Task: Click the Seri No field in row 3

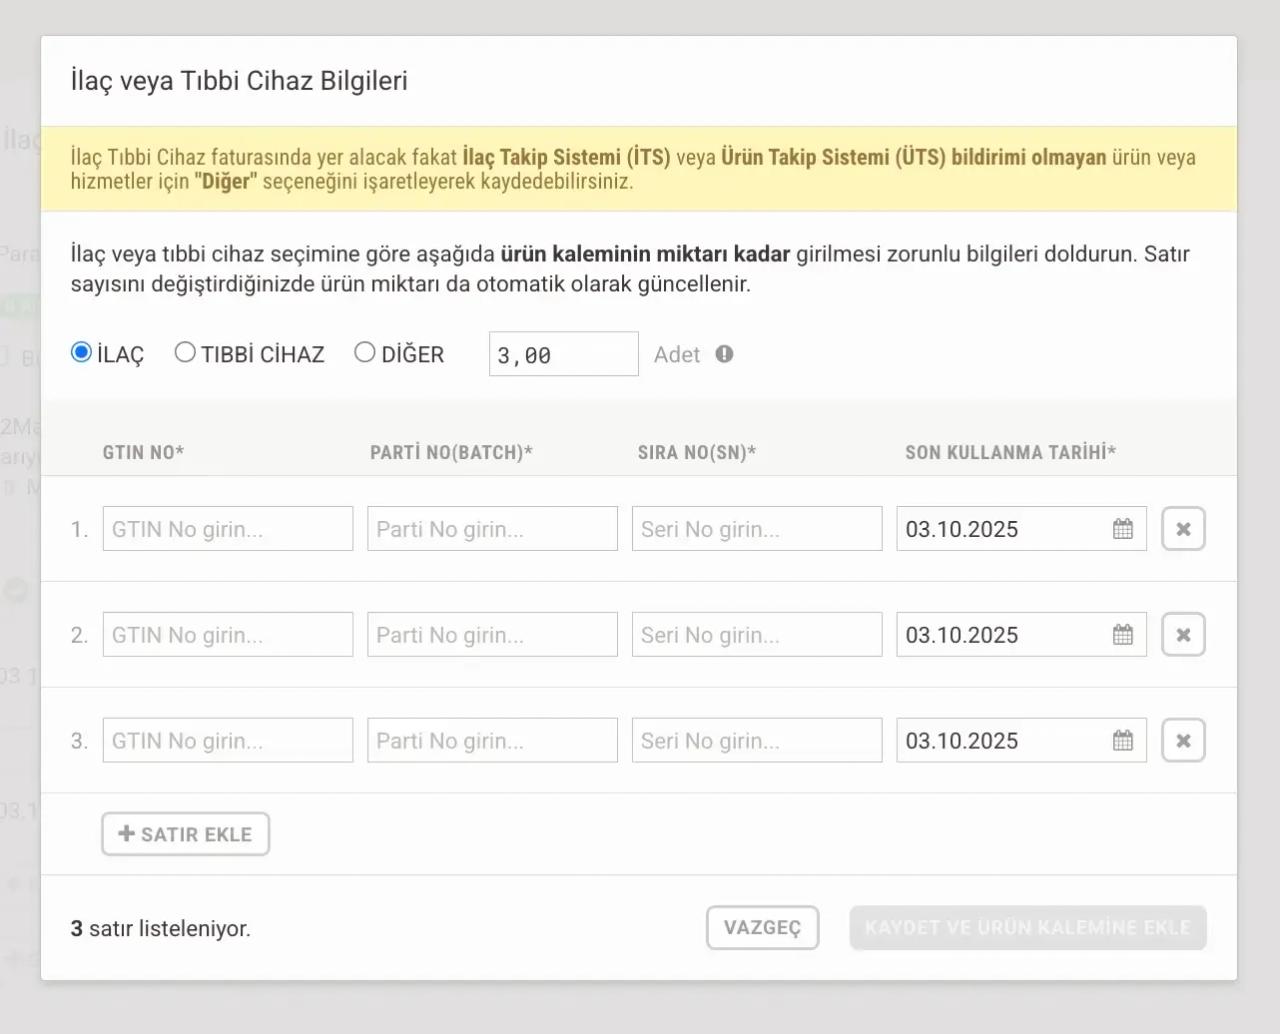Action: (x=756, y=741)
